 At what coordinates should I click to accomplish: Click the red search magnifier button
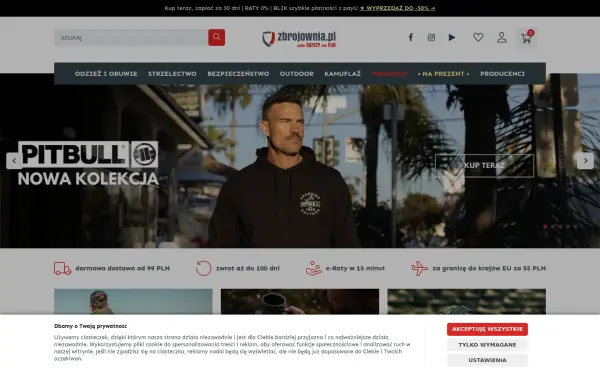(216, 38)
